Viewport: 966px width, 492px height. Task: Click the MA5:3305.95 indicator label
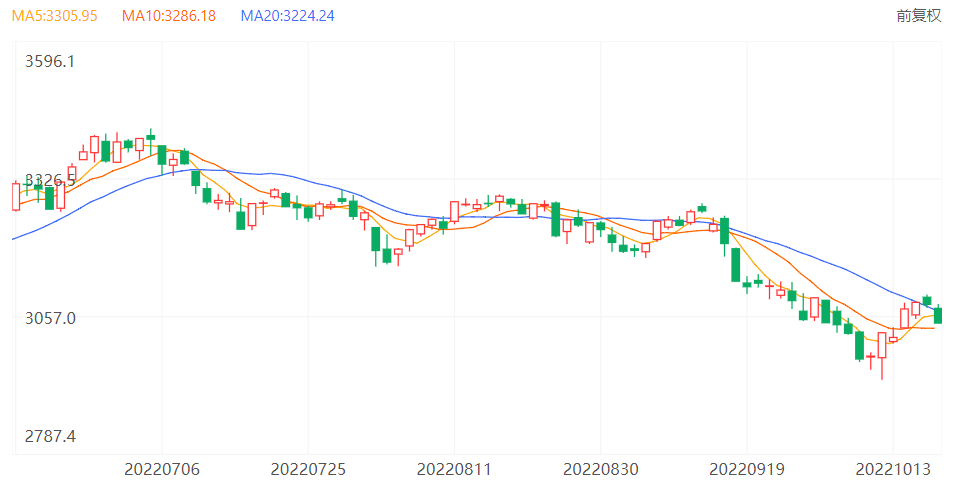click(x=55, y=16)
